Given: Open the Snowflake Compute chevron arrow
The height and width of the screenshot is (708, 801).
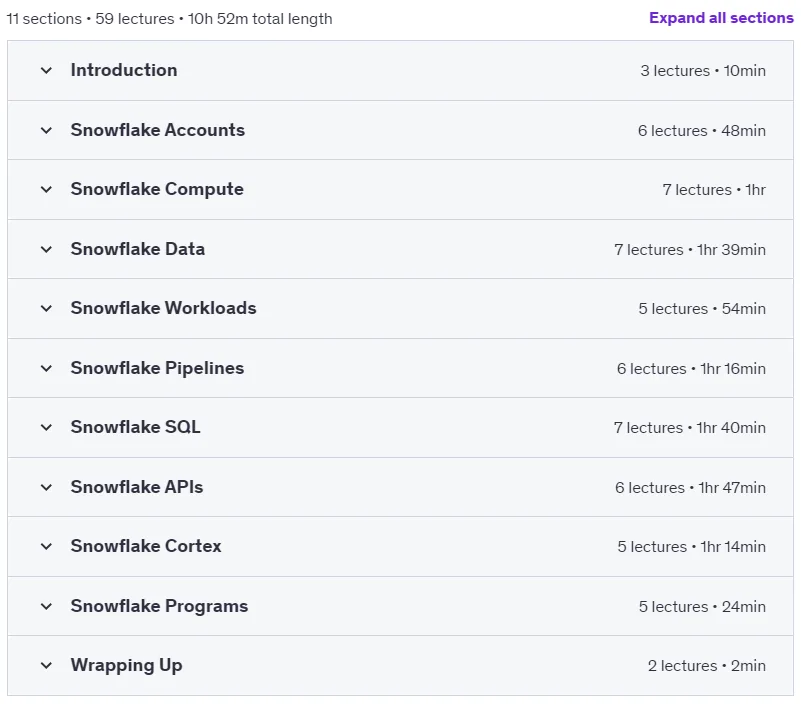Looking at the screenshot, I should pyautogui.click(x=46, y=190).
